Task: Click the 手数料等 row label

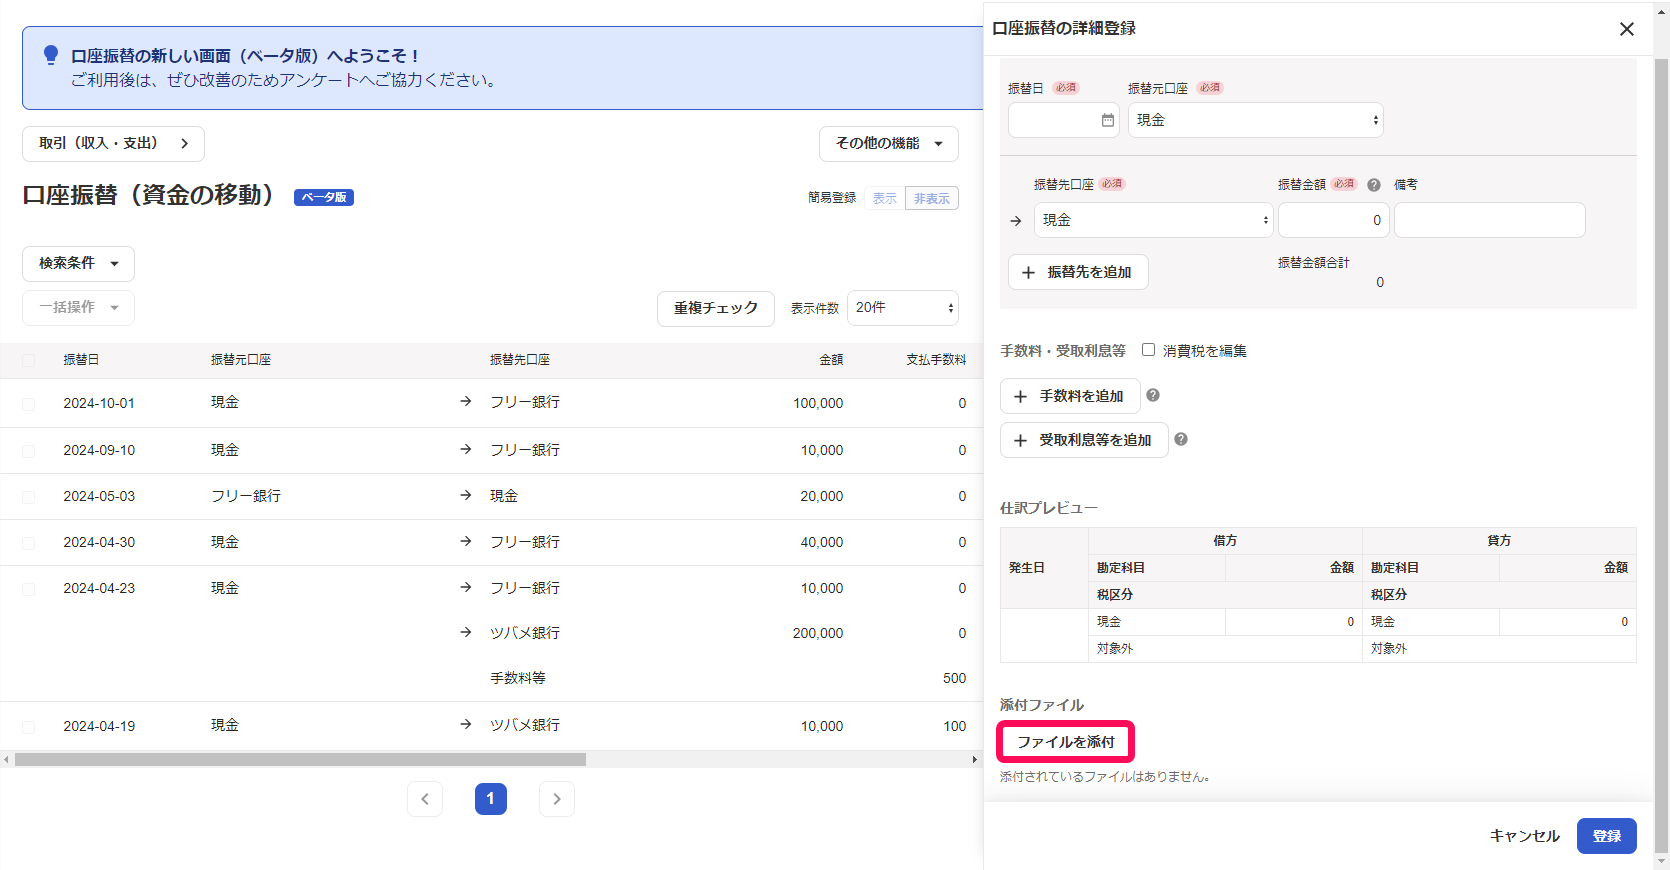Action: click(x=518, y=678)
